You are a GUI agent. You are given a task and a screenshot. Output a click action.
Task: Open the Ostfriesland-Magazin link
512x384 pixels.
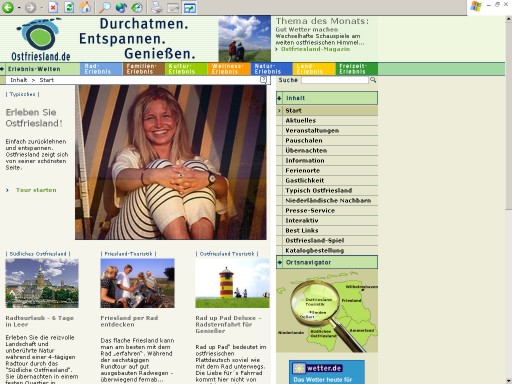tap(315, 49)
